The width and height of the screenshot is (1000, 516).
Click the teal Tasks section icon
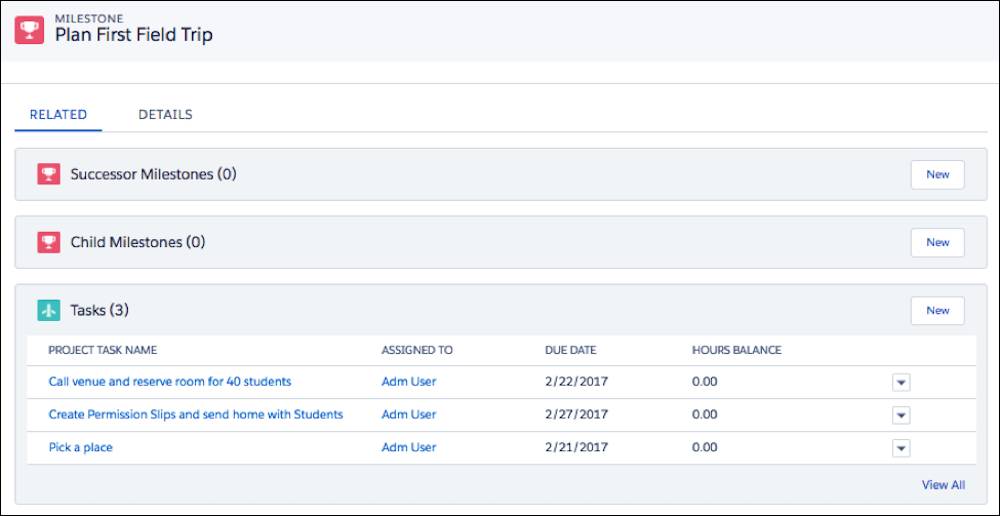(x=48, y=311)
